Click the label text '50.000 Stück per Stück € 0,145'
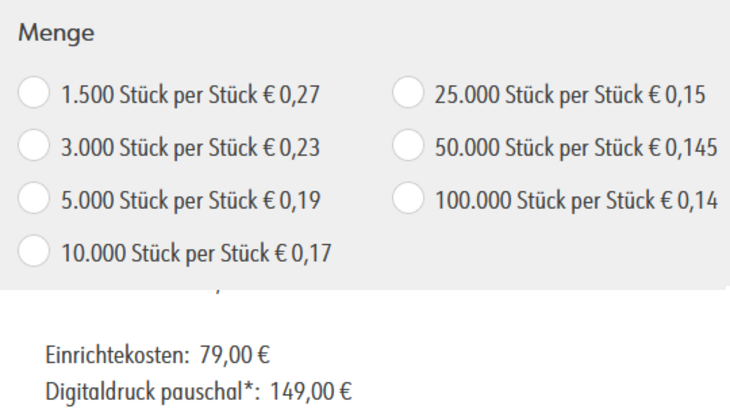 [577, 148]
